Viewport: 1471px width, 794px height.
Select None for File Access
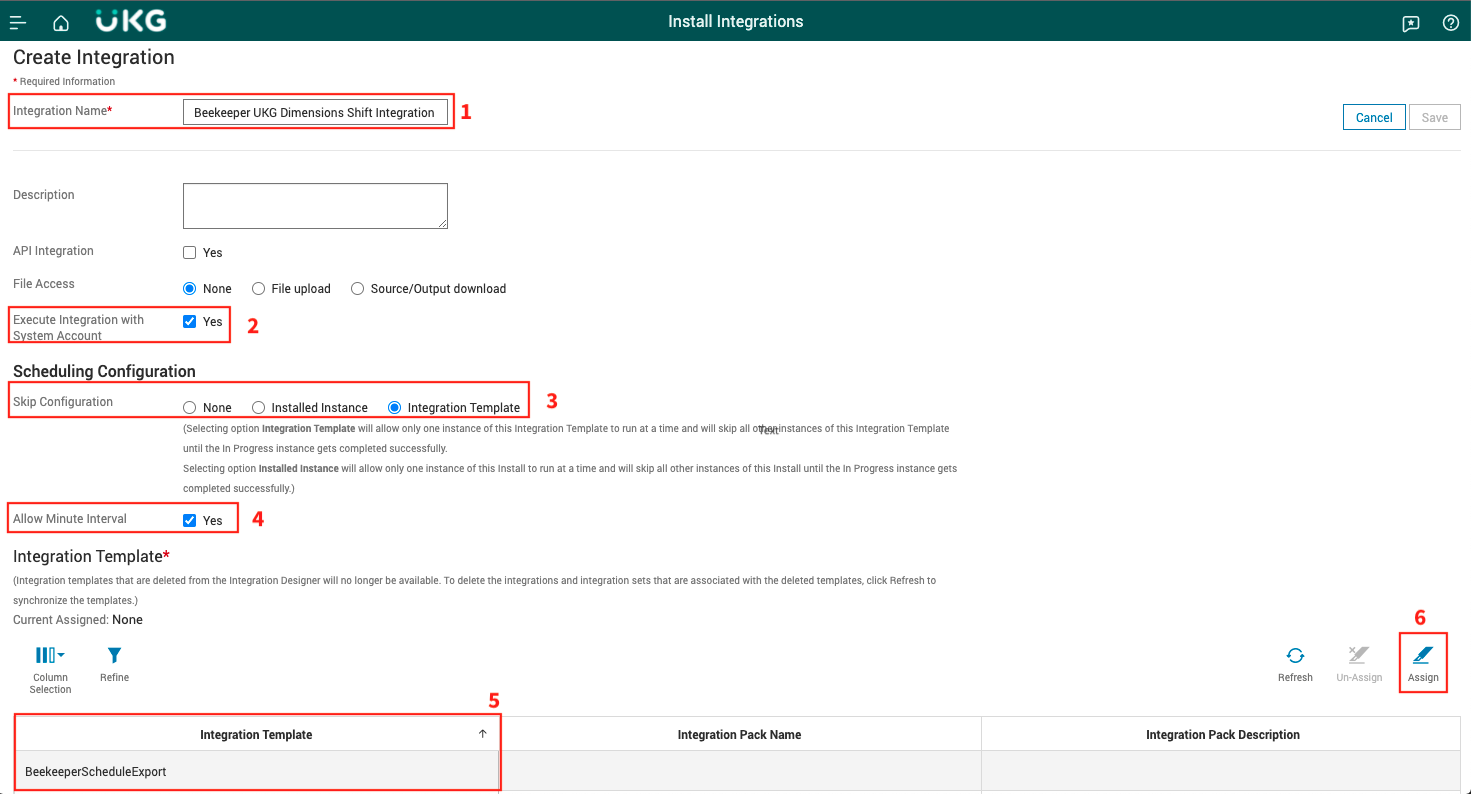[x=190, y=289]
